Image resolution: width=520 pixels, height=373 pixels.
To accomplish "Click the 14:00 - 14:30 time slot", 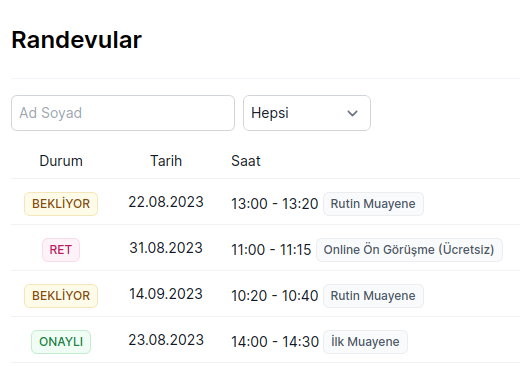I will (x=275, y=342).
